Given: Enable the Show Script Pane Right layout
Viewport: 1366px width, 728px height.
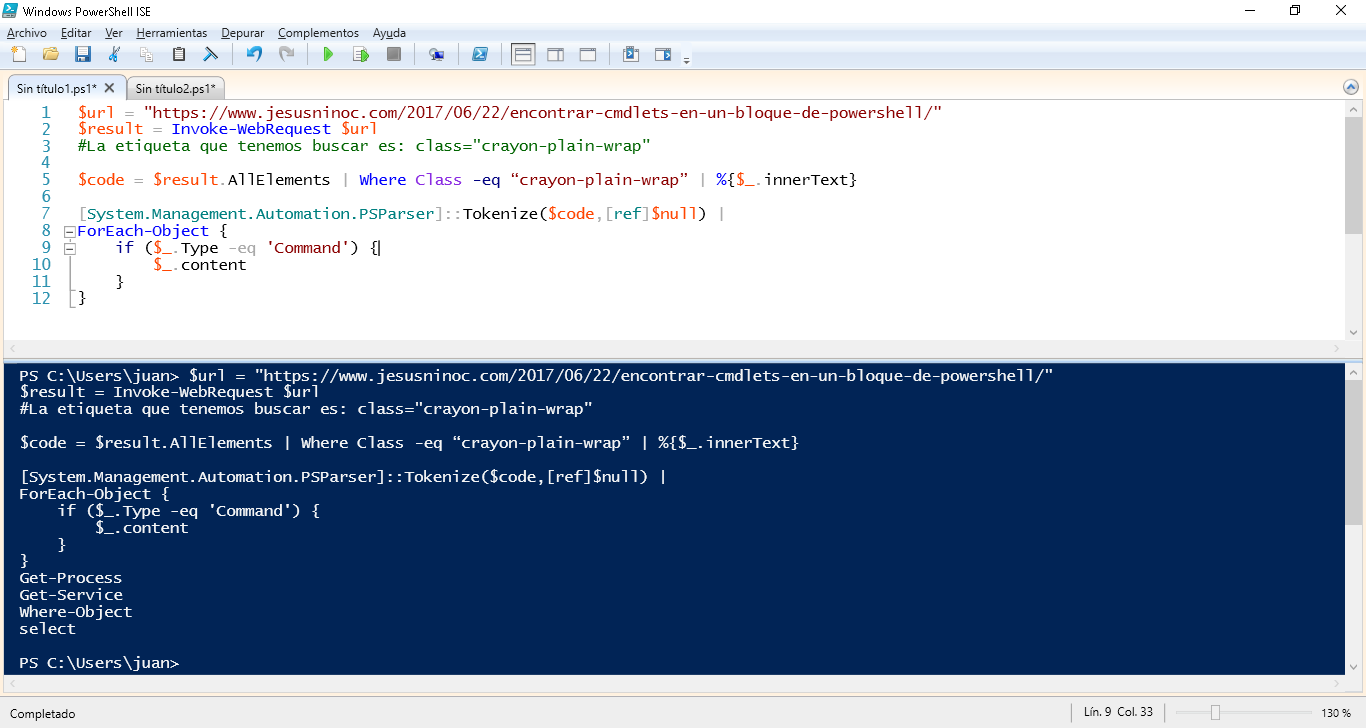Looking at the screenshot, I should click(x=555, y=54).
